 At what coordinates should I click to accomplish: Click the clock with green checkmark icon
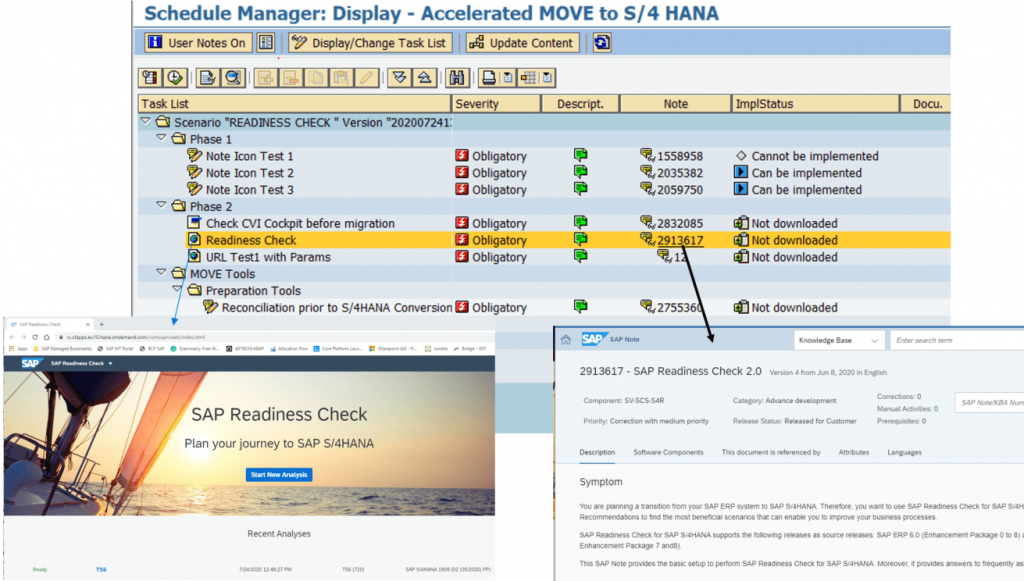point(175,78)
